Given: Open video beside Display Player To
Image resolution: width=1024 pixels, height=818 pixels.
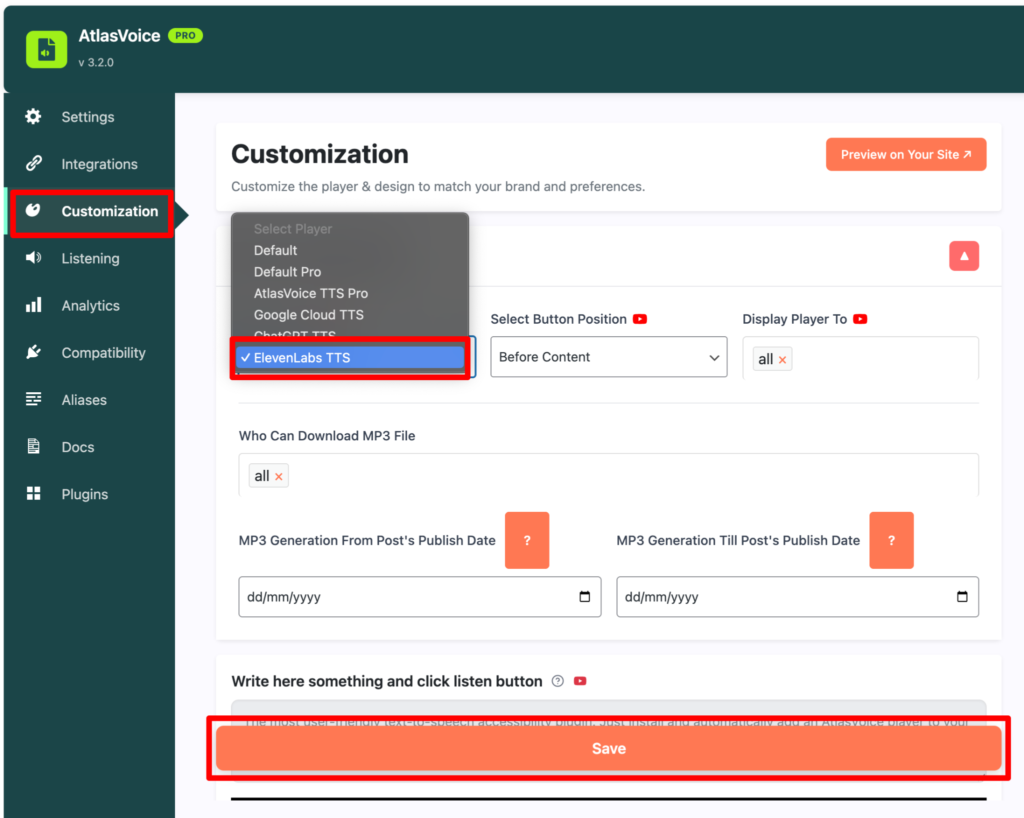Looking at the screenshot, I should [860, 319].
